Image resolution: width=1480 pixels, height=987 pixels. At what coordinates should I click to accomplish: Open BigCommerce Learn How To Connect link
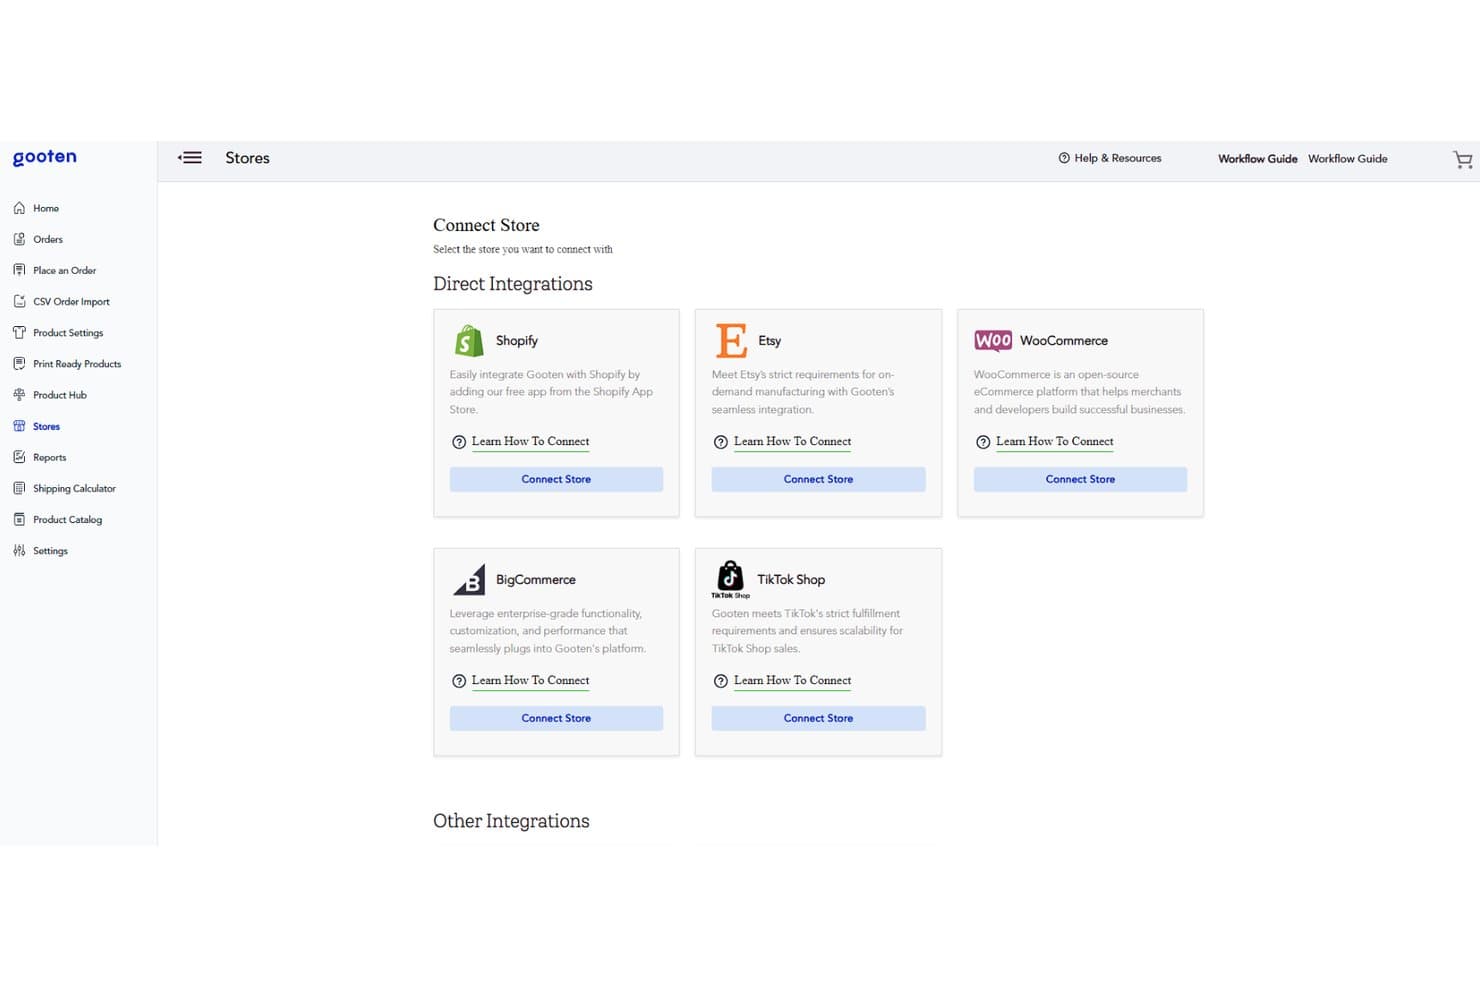click(530, 681)
